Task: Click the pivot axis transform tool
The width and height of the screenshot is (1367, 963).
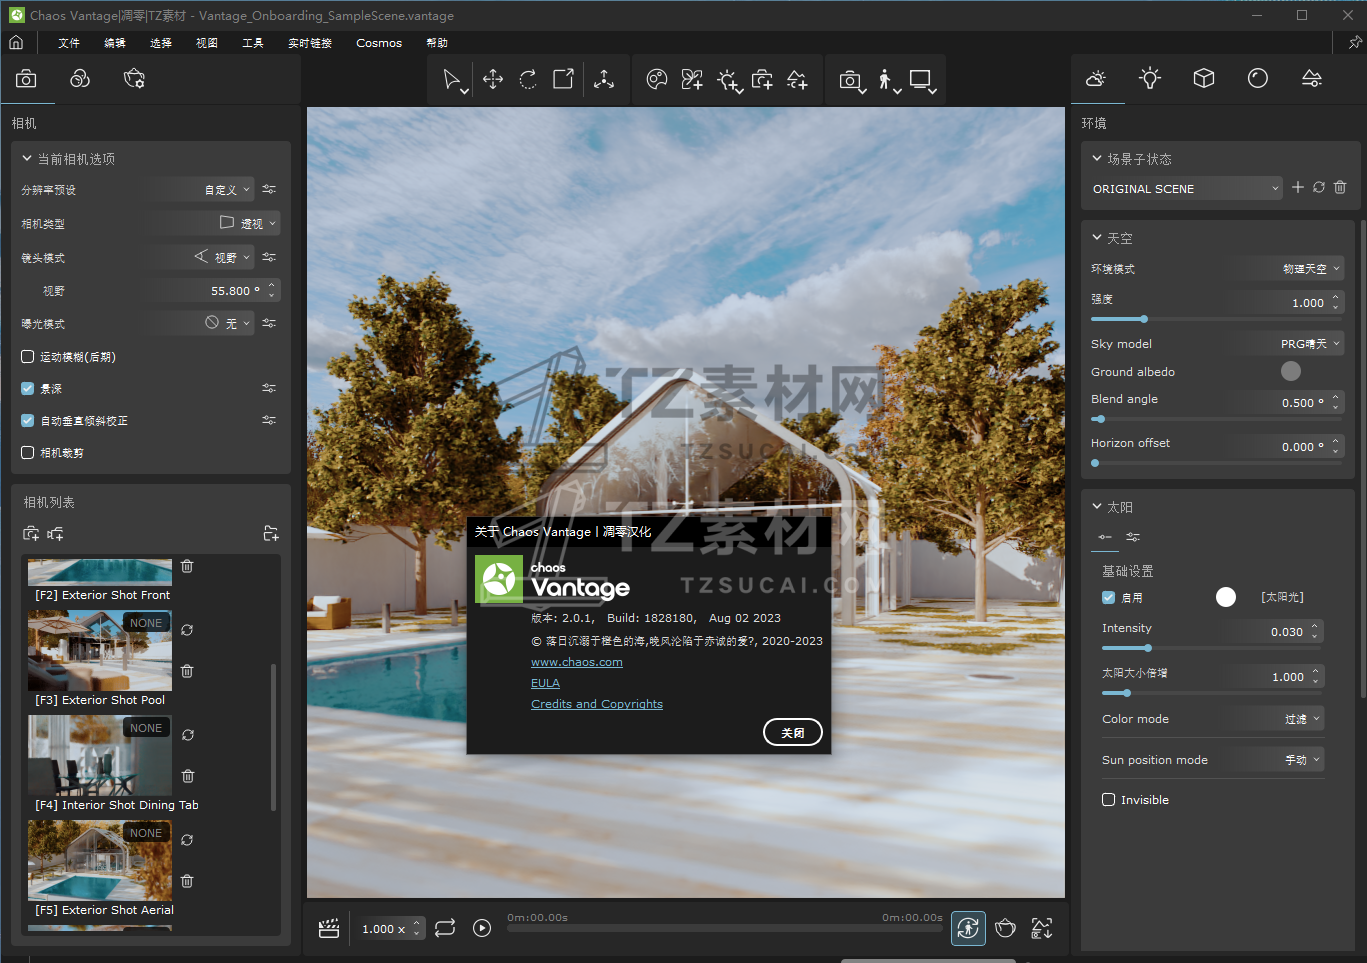Action: coord(604,79)
